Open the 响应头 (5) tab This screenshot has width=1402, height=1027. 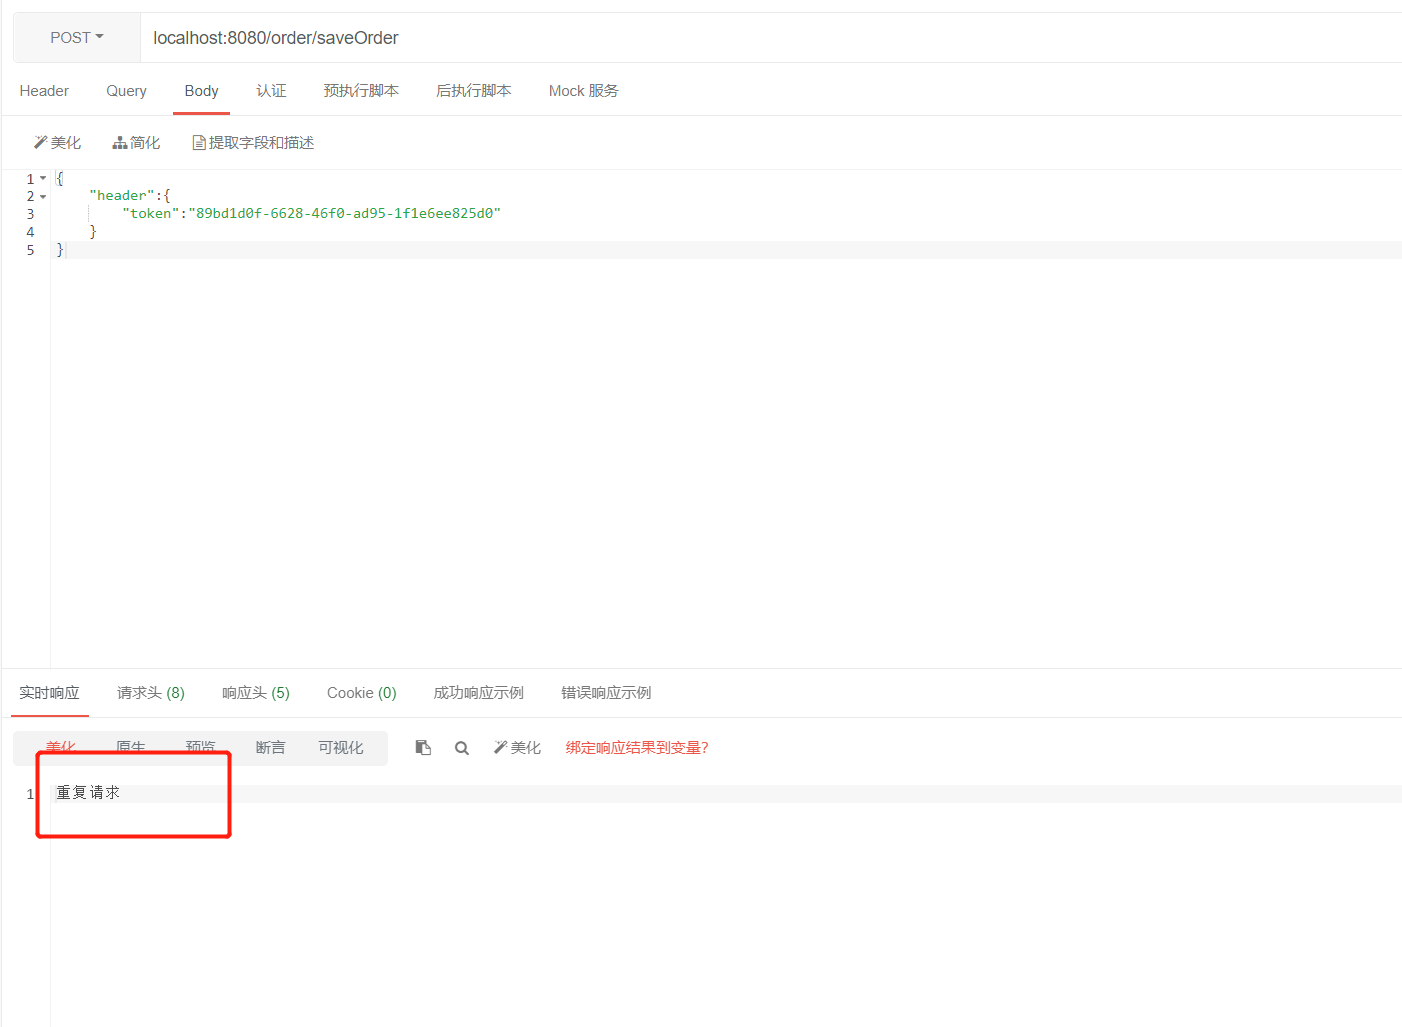point(256,693)
